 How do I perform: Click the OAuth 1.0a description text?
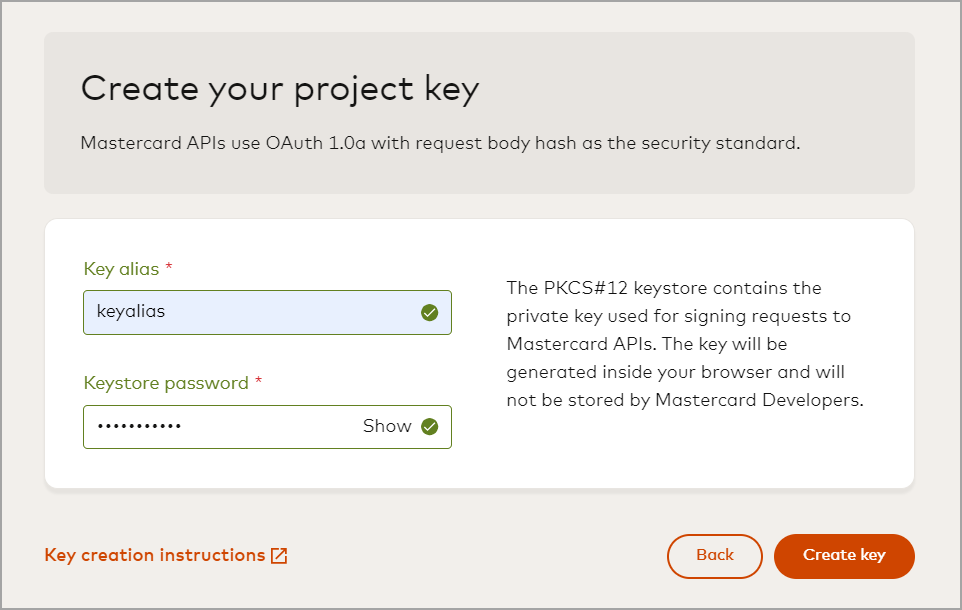click(440, 142)
